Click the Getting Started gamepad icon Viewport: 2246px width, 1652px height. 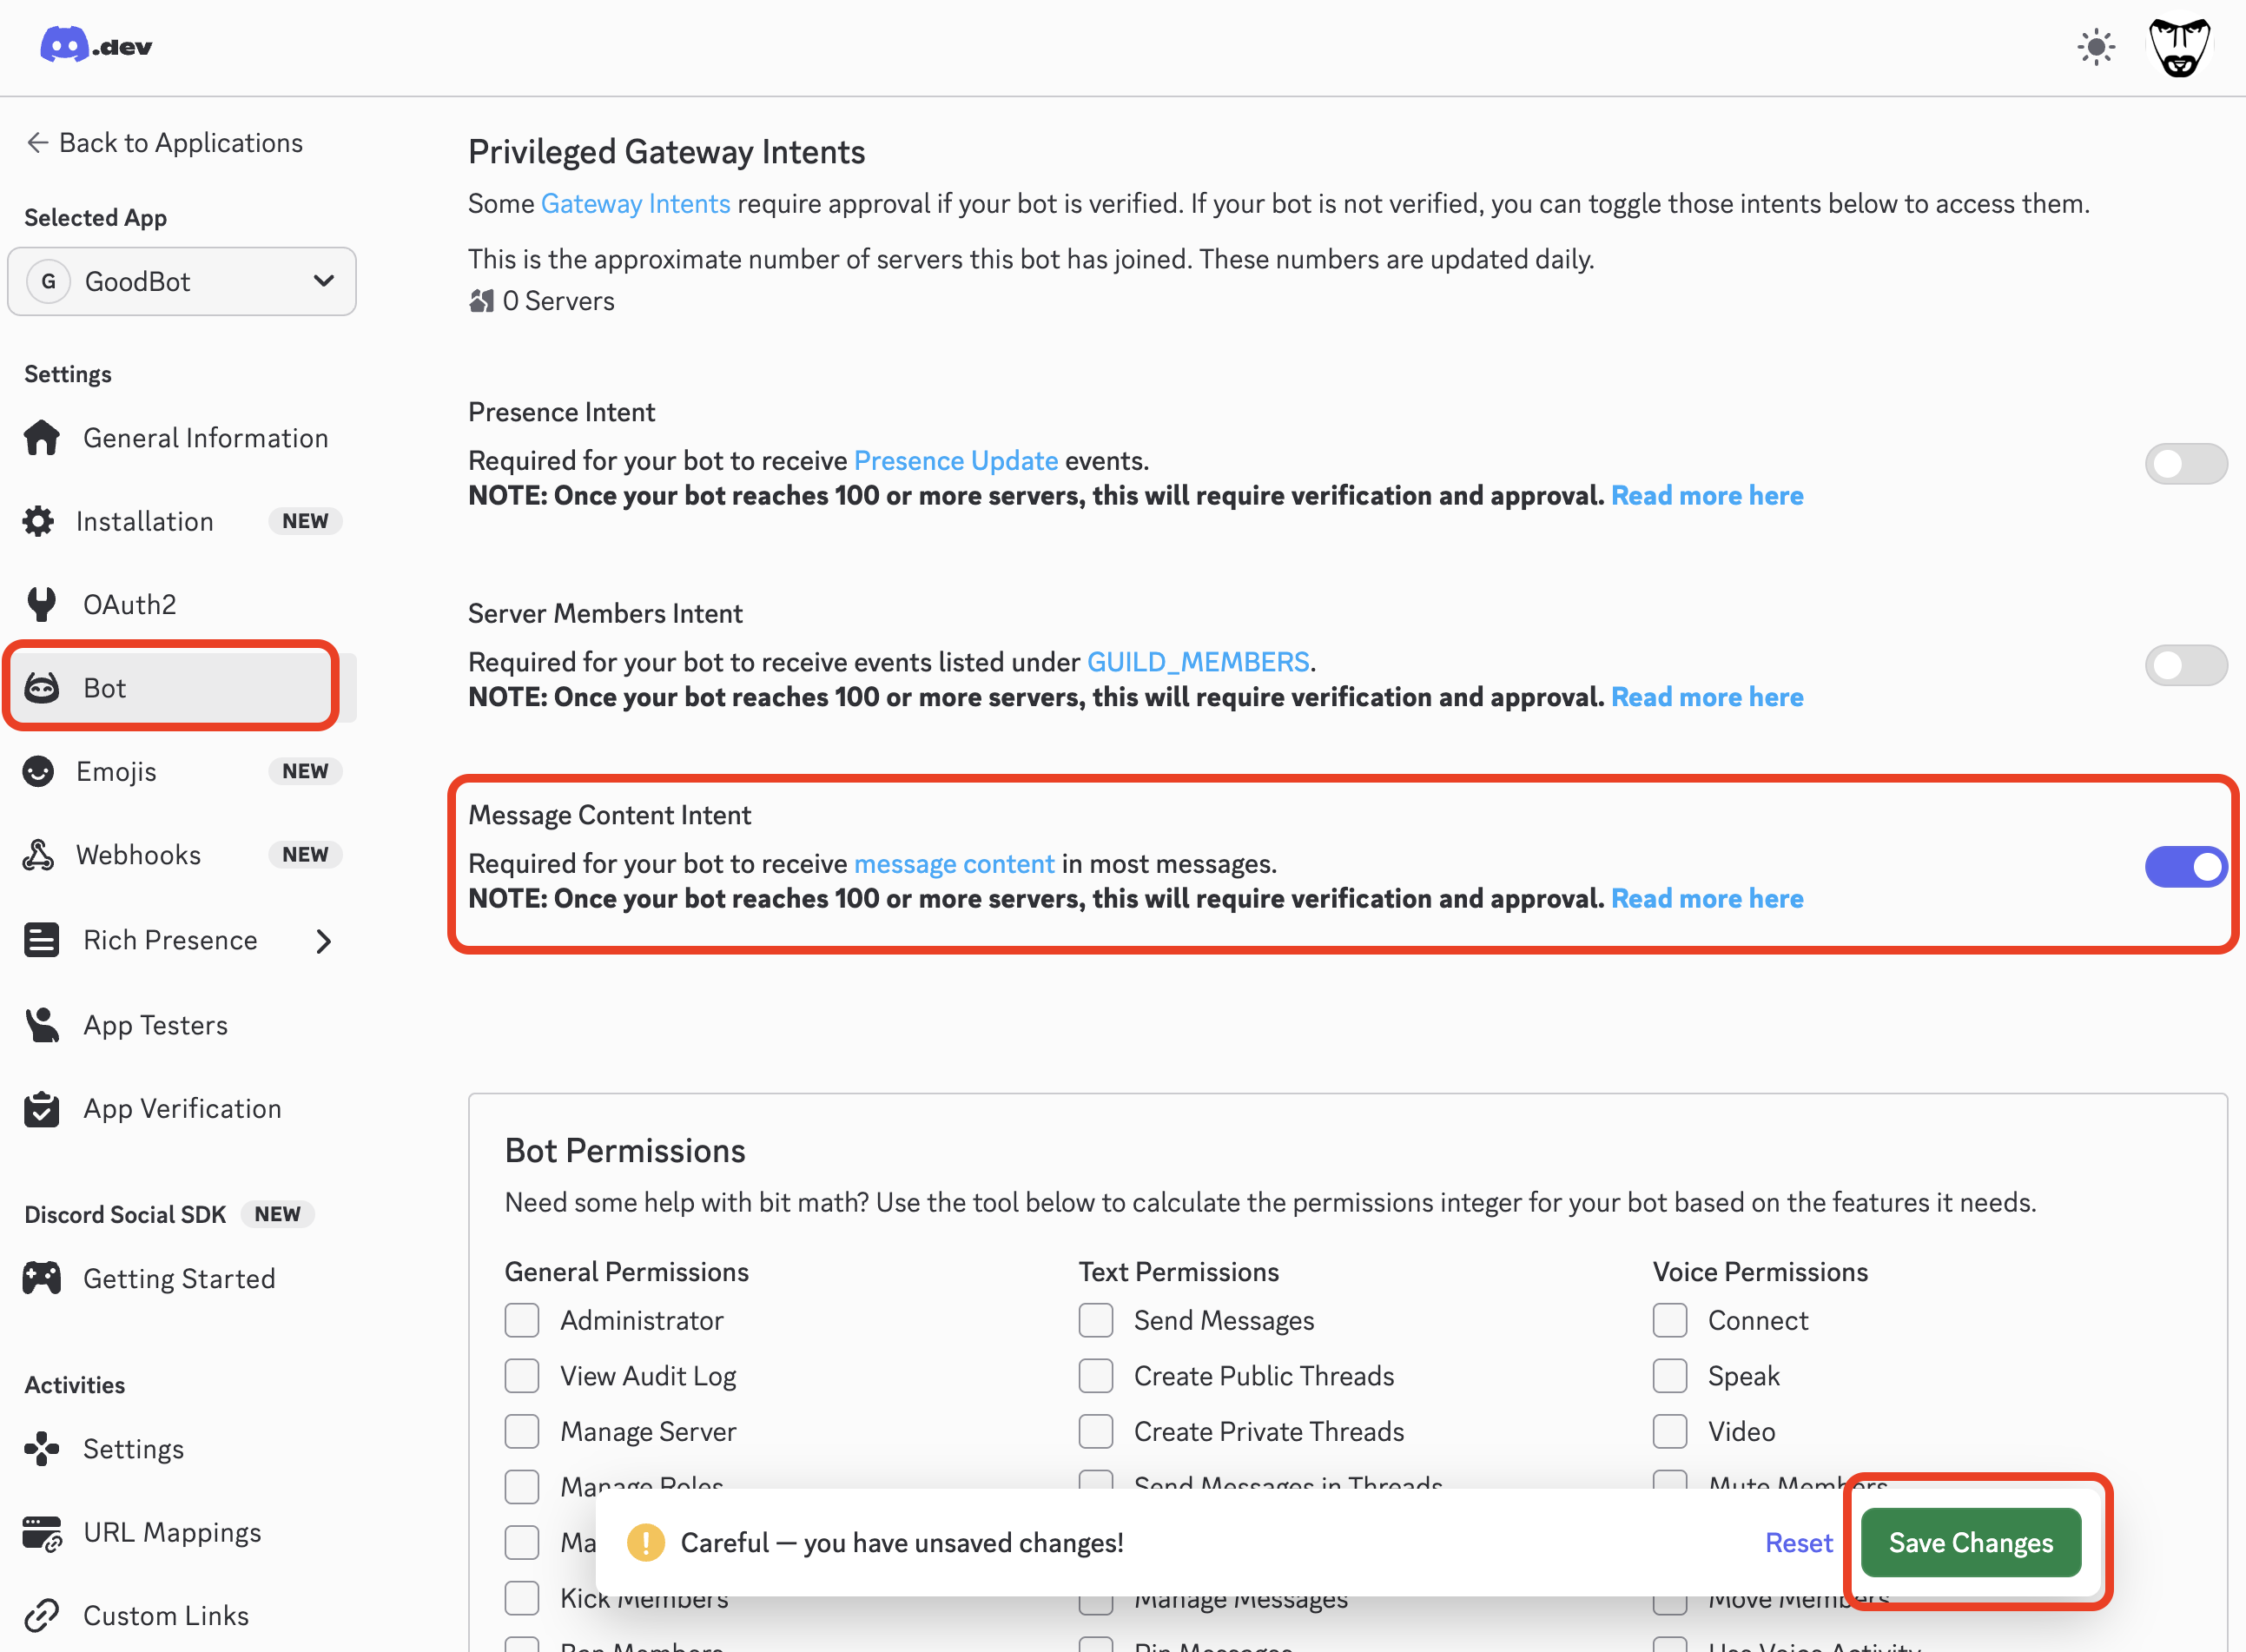41,1277
